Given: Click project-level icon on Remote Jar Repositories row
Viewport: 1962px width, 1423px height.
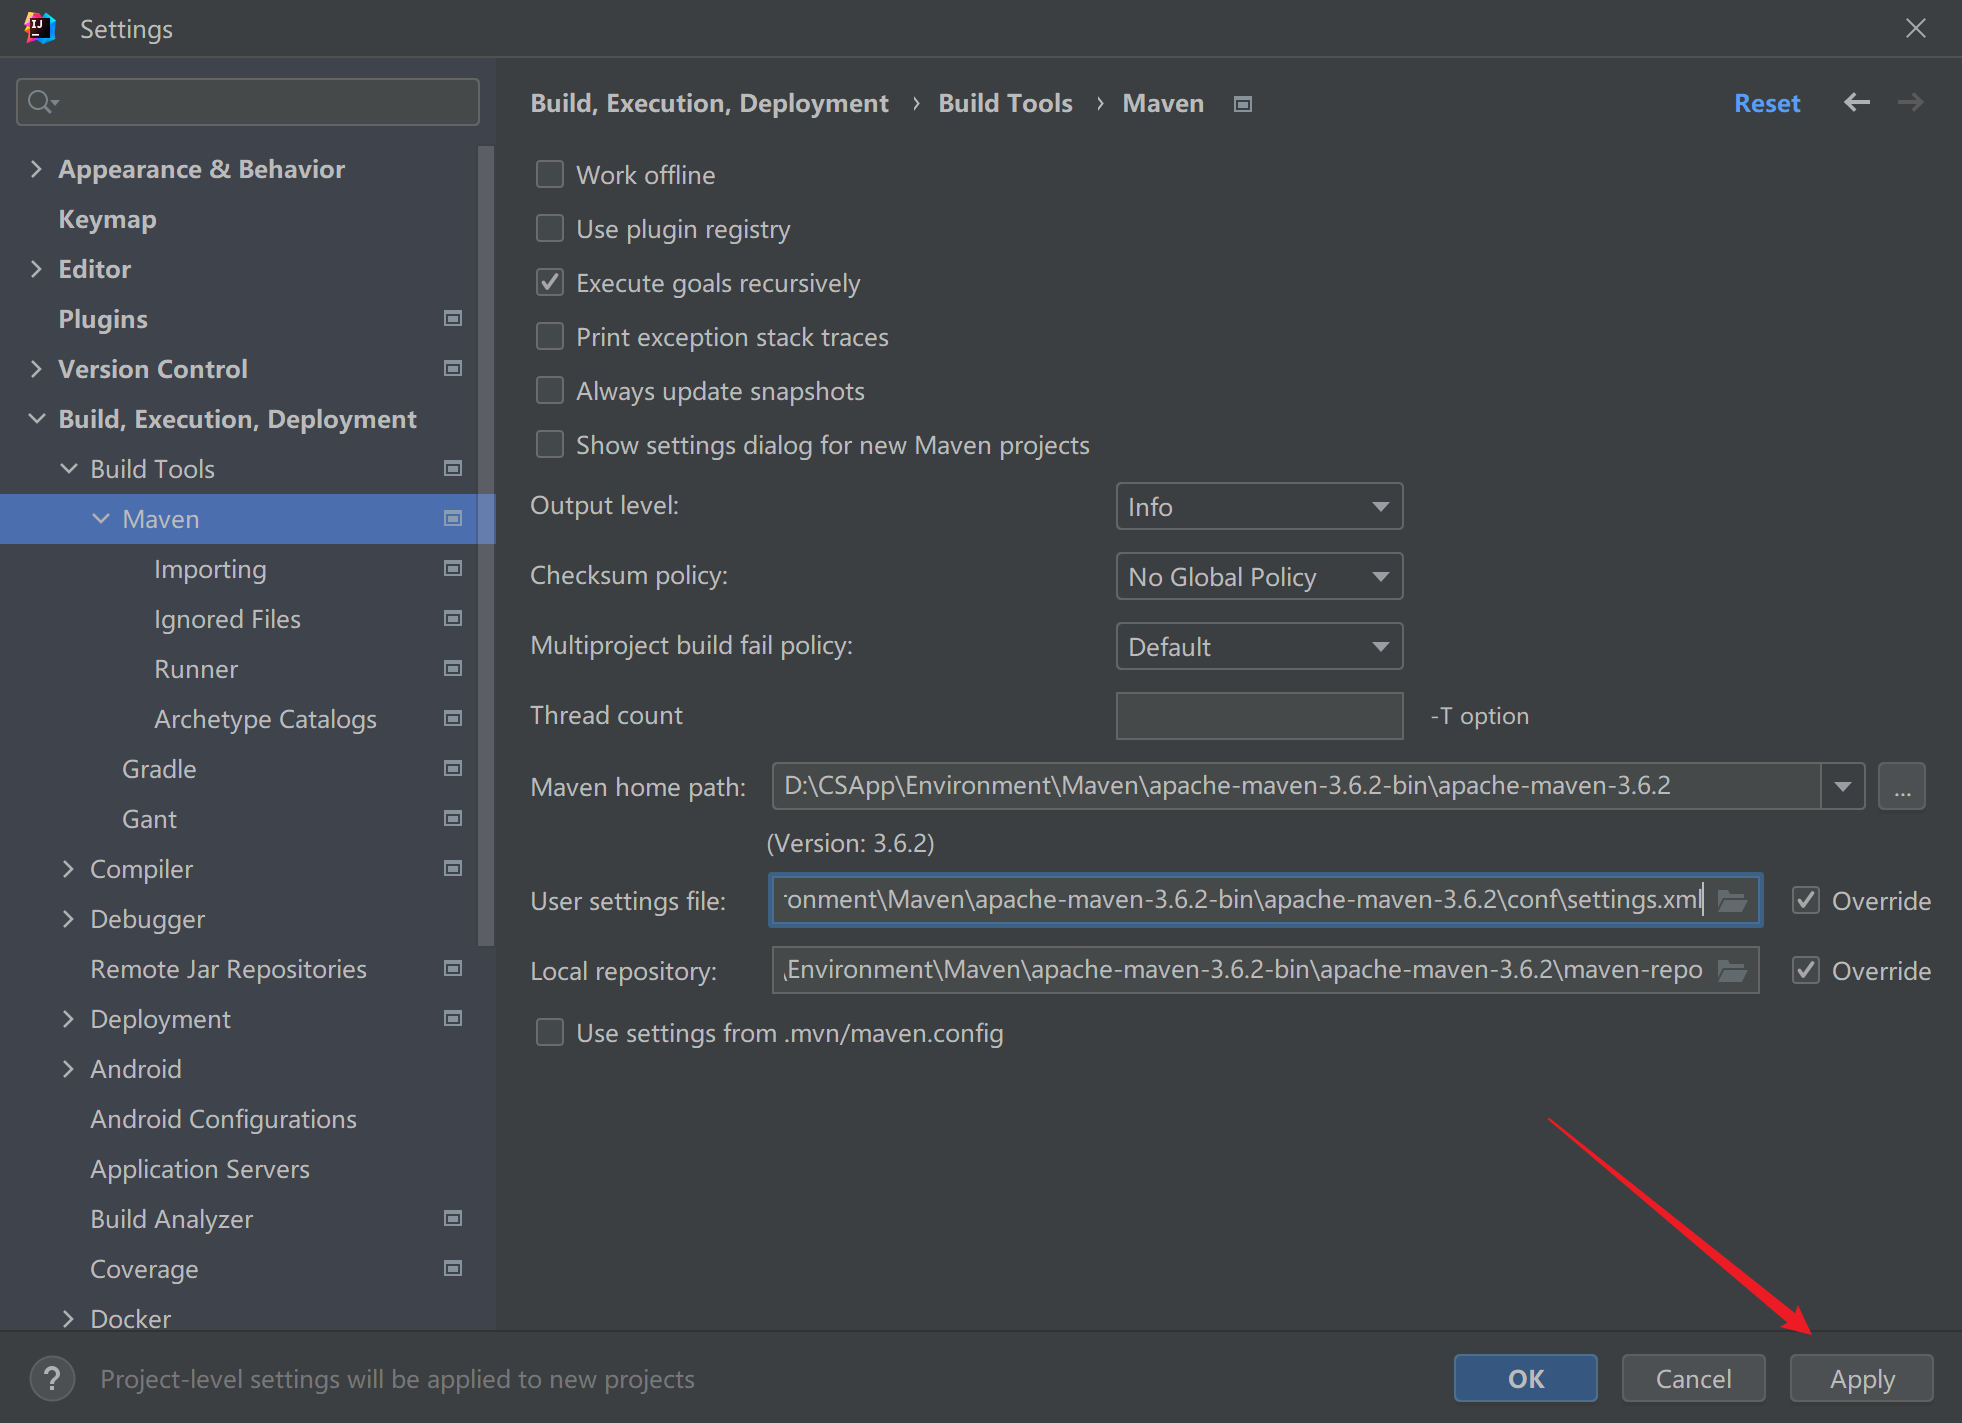Looking at the screenshot, I should pyautogui.click(x=453, y=968).
